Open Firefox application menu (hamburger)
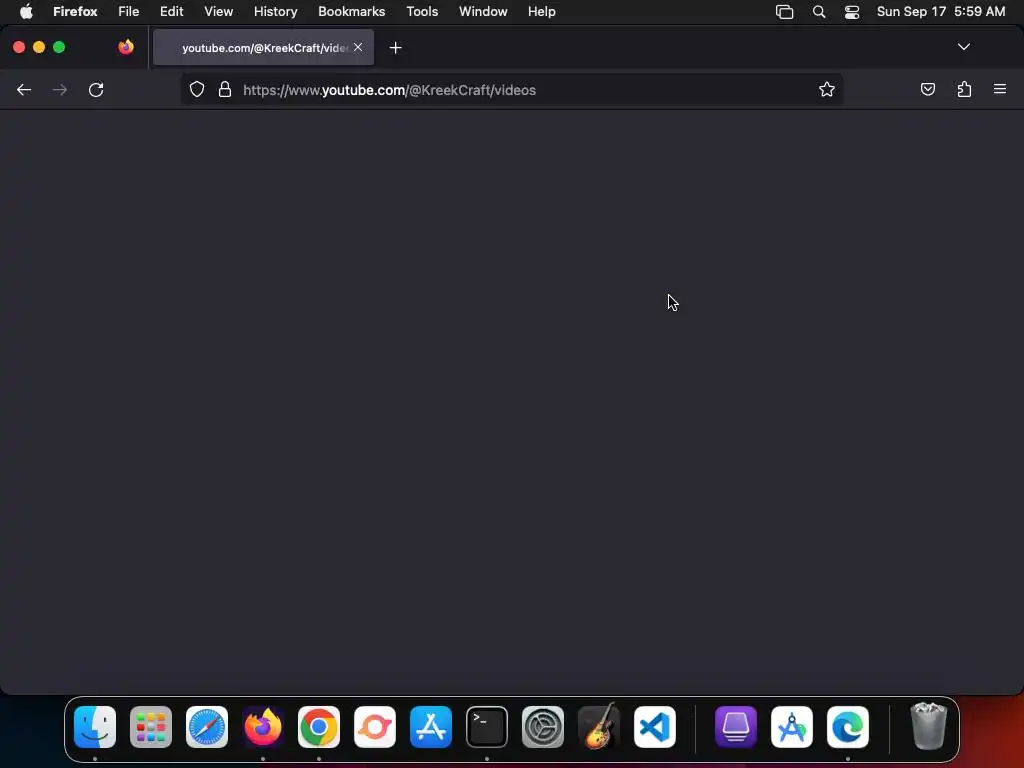 pos(1000,89)
